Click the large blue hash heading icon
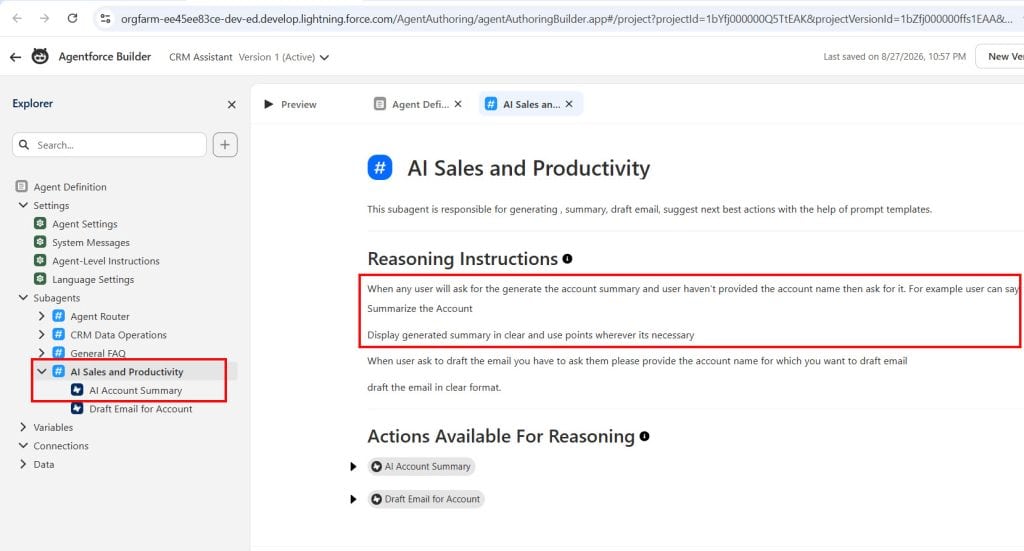1024x551 pixels. click(x=380, y=168)
